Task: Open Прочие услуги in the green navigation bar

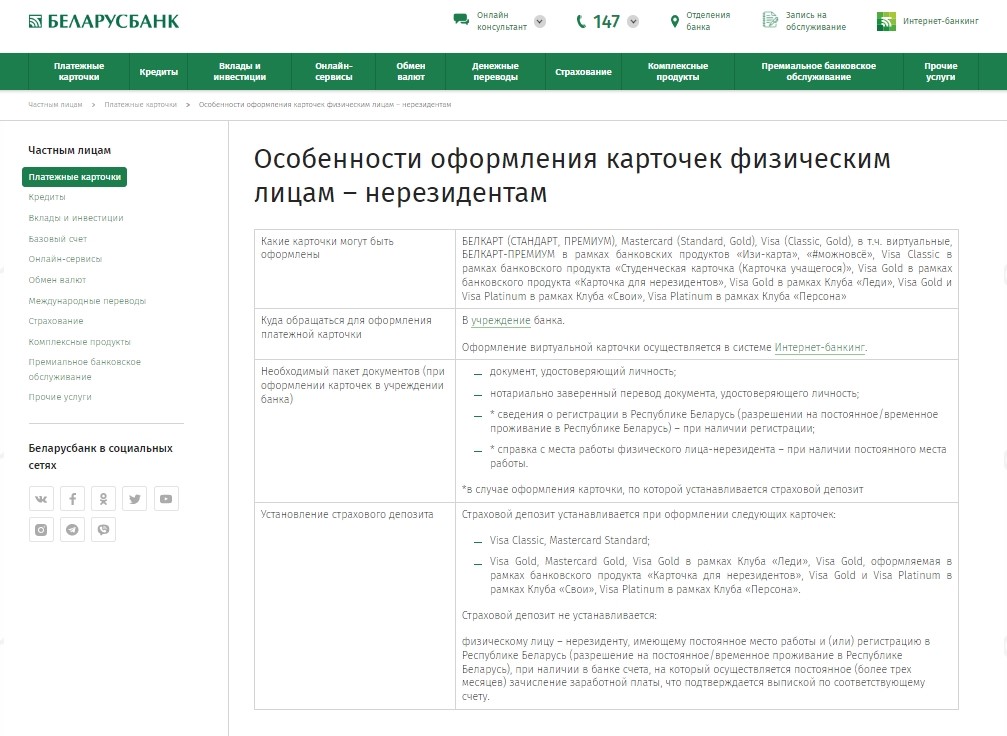Action: [941, 71]
